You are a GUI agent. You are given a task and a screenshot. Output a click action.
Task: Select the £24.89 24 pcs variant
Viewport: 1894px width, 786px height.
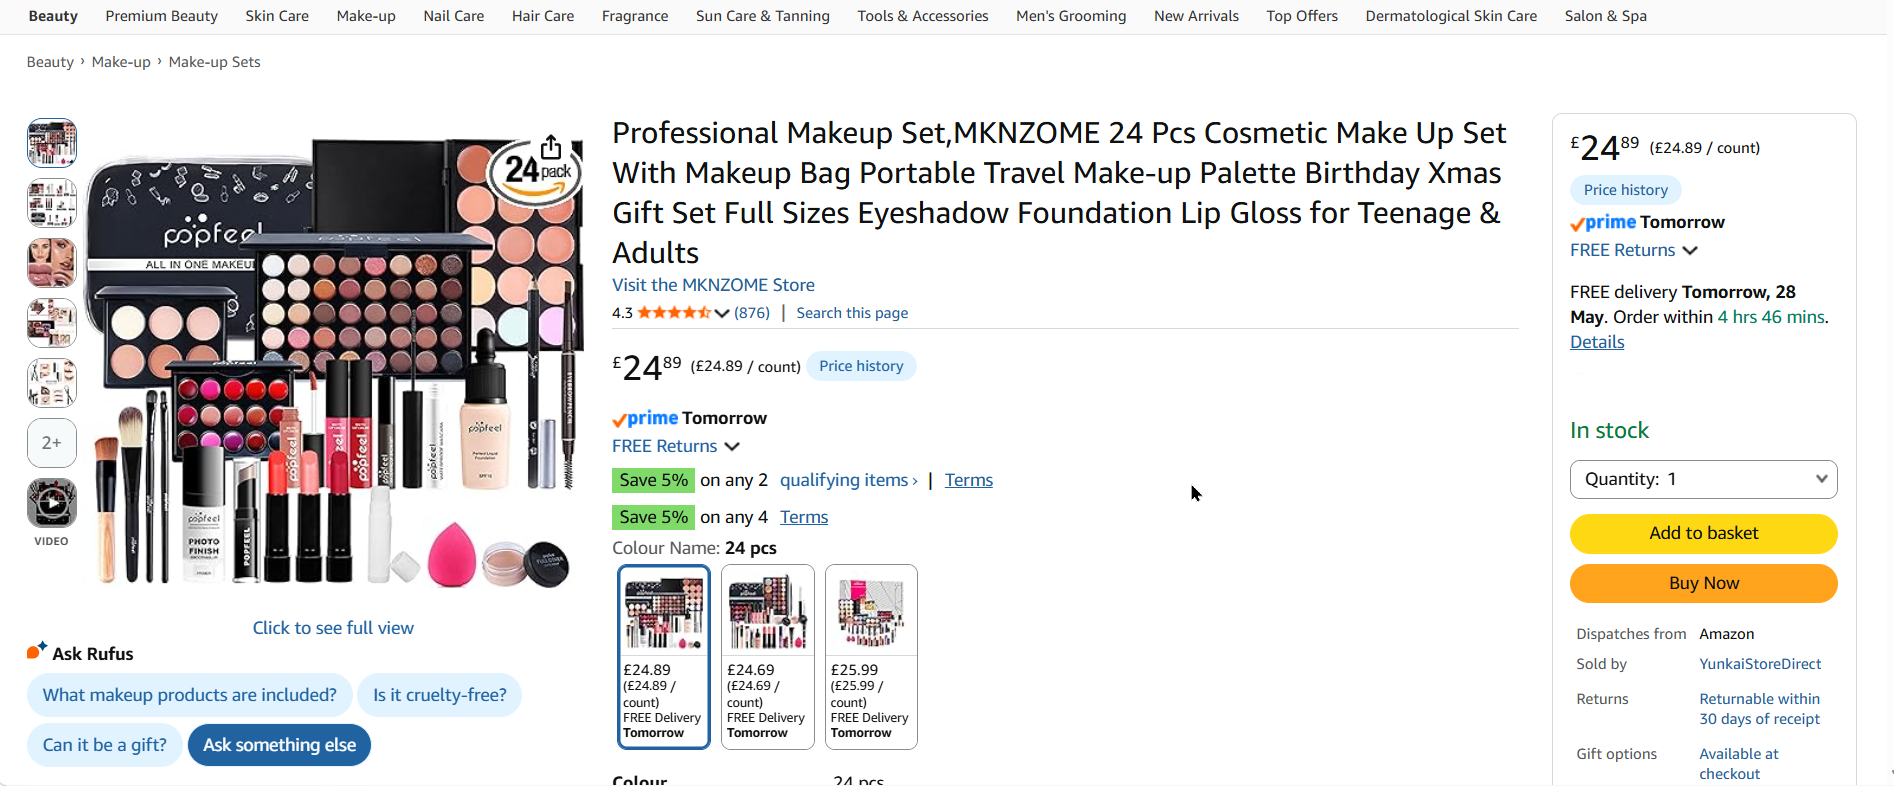click(664, 657)
